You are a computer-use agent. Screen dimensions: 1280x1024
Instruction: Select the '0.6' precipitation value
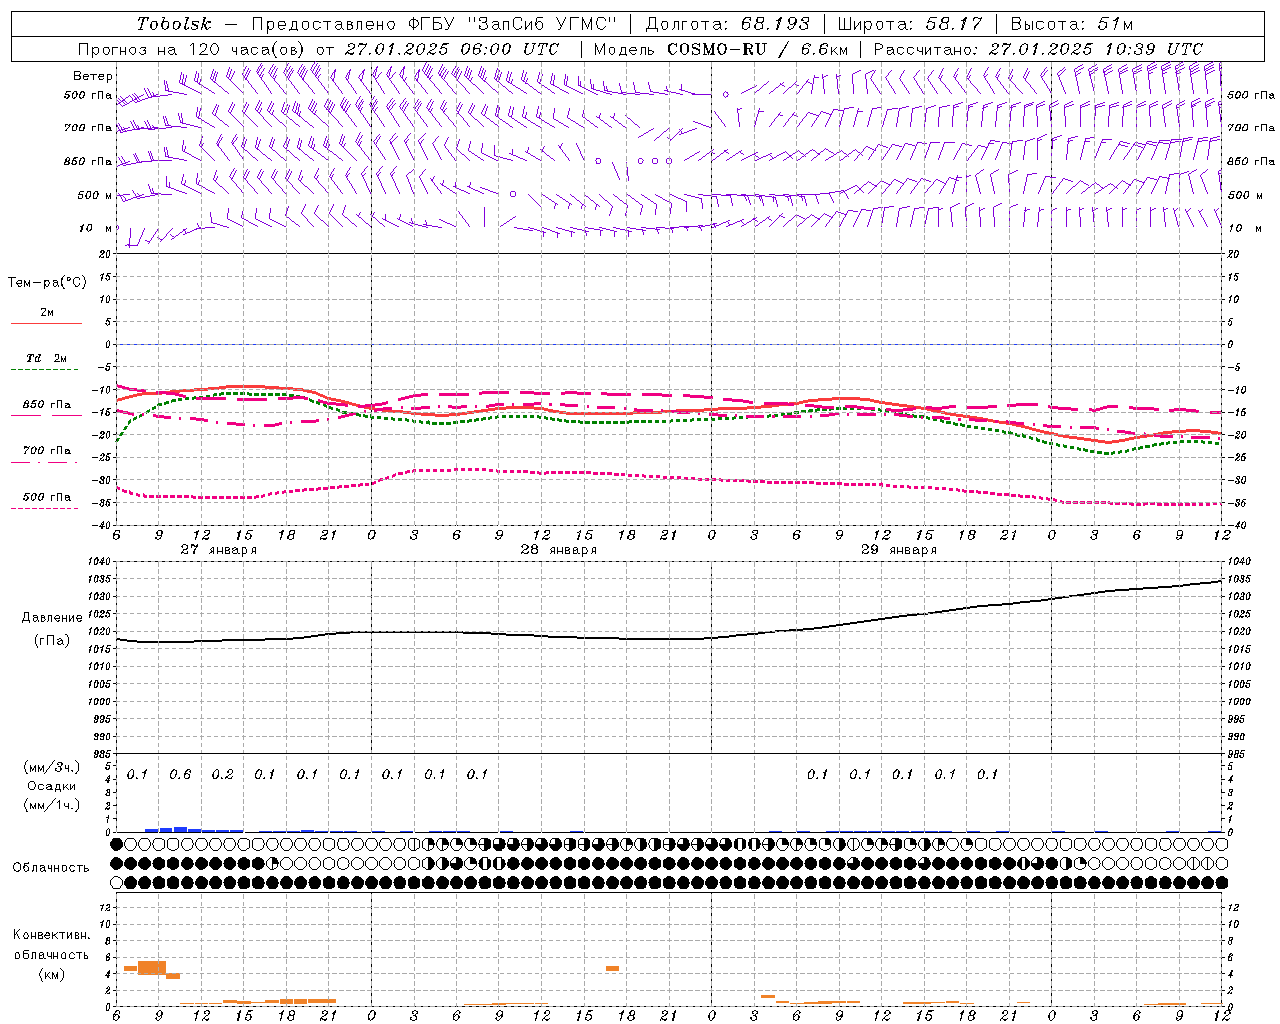tap(180, 774)
